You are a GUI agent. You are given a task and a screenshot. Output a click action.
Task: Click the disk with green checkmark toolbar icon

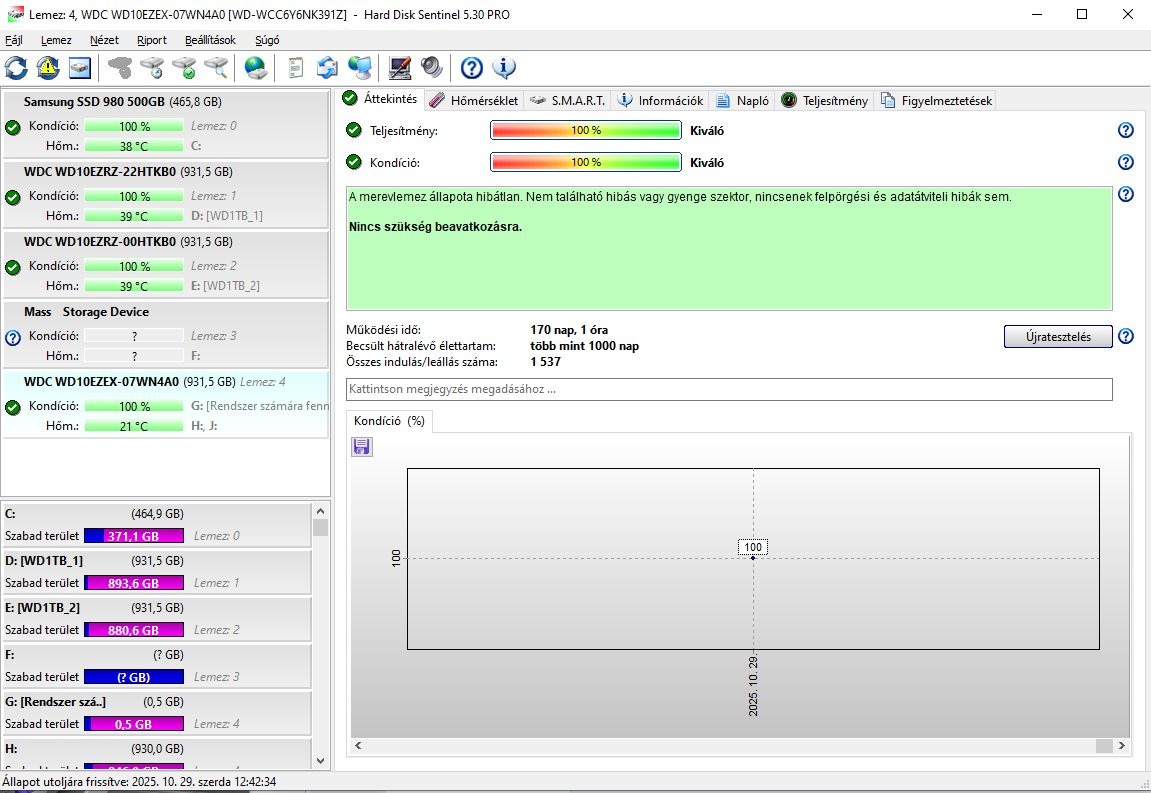pos(184,68)
